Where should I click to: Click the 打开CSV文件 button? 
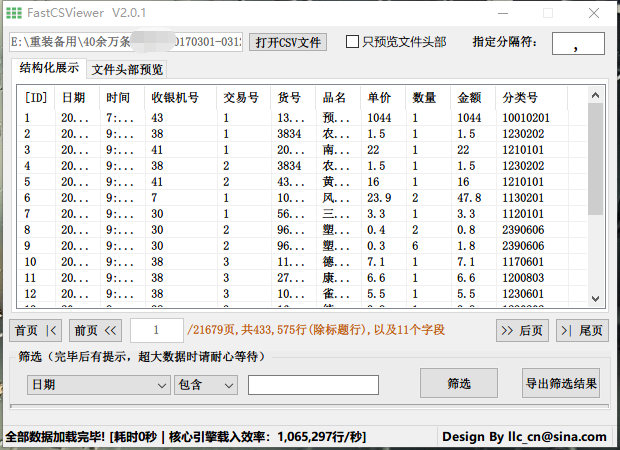[x=288, y=42]
